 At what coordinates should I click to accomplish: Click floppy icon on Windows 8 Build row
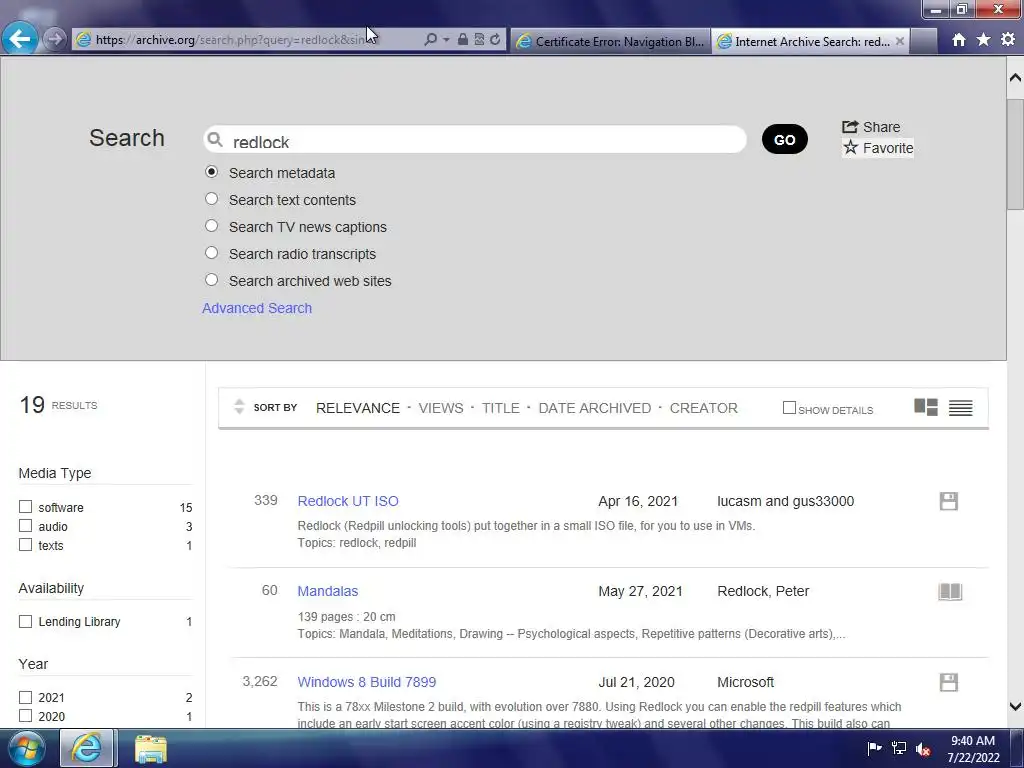949,682
